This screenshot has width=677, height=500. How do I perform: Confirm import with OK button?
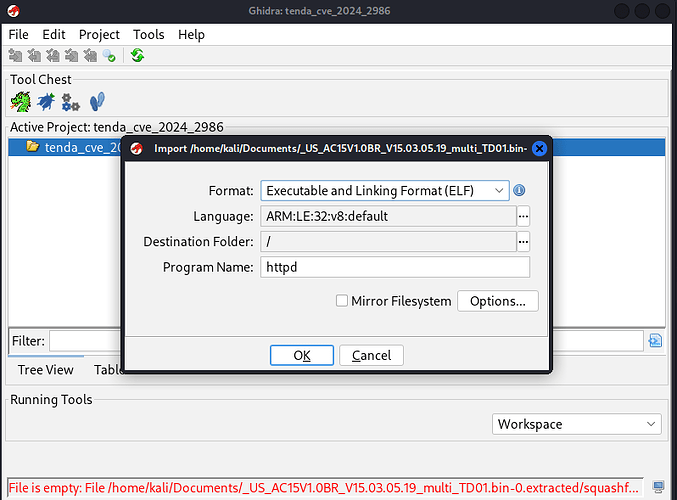pyautogui.click(x=302, y=355)
